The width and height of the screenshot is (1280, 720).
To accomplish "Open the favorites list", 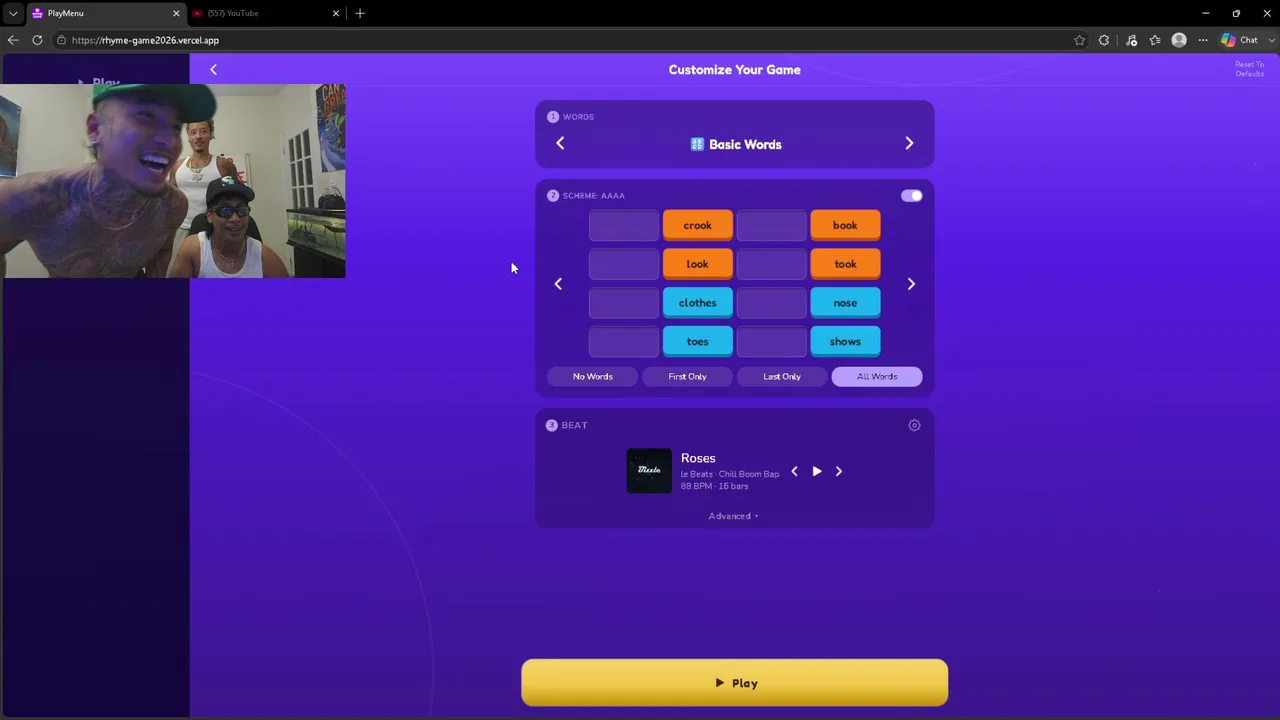I will pyautogui.click(x=1155, y=40).
